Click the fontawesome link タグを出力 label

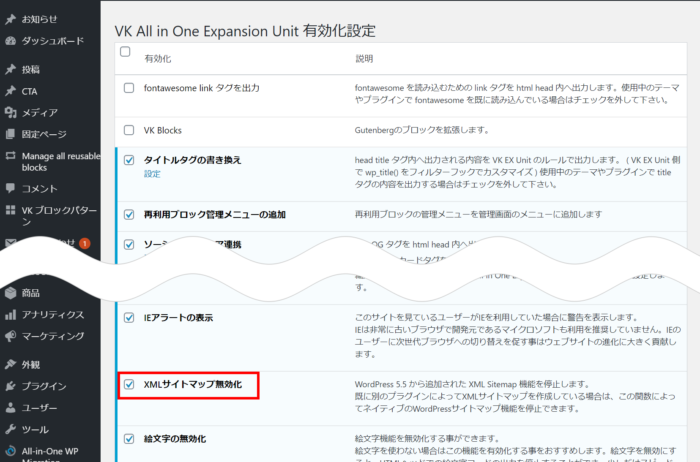tap(202, 88)
